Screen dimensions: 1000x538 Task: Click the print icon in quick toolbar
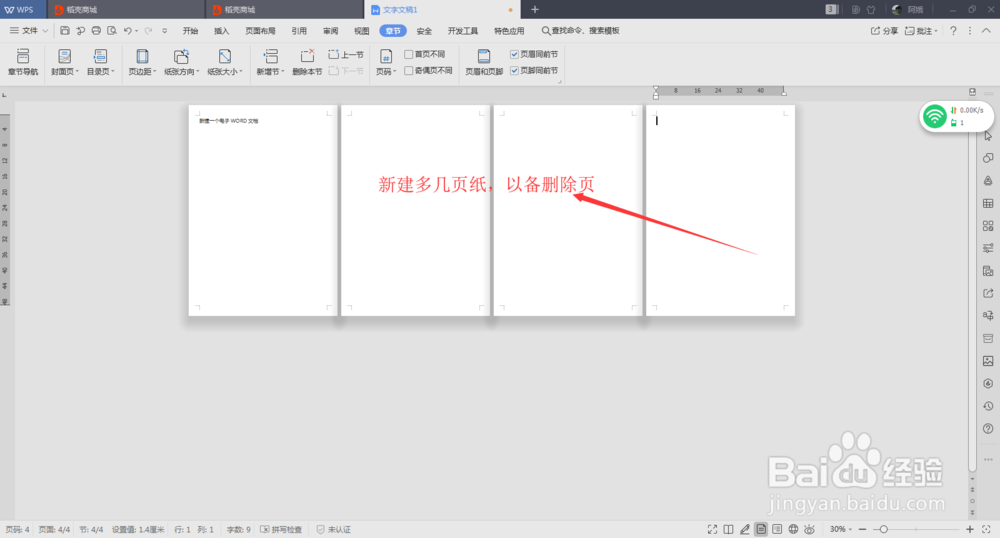[x=96, y=31]
